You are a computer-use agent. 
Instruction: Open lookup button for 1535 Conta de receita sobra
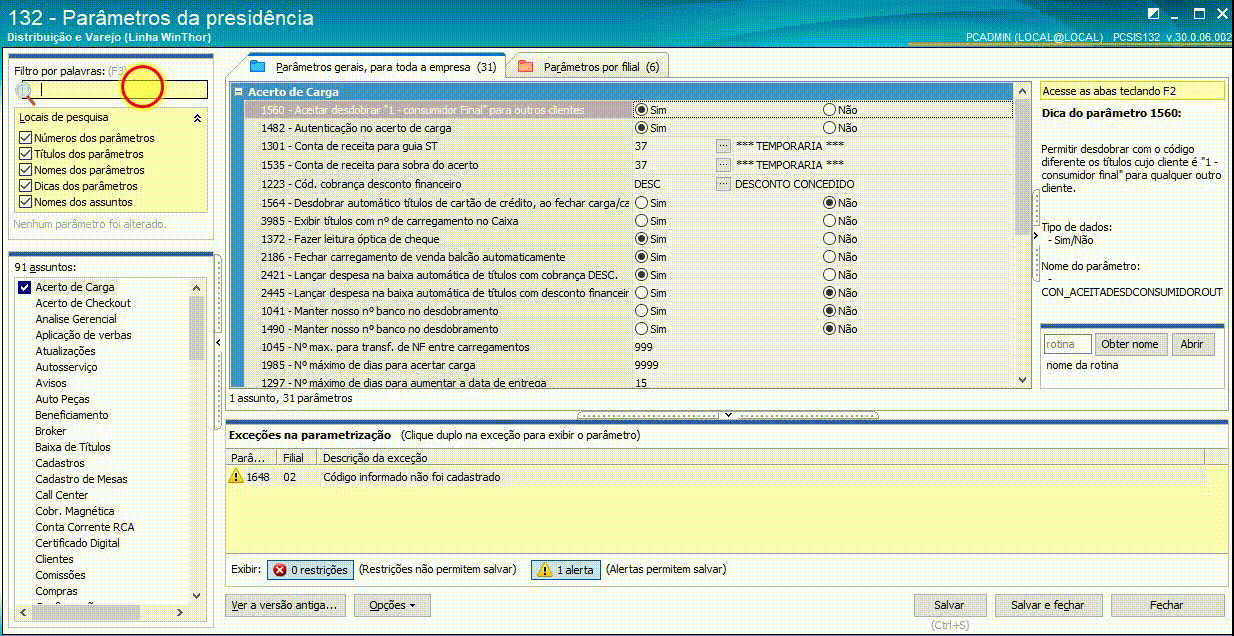click(x=723, y=165)
